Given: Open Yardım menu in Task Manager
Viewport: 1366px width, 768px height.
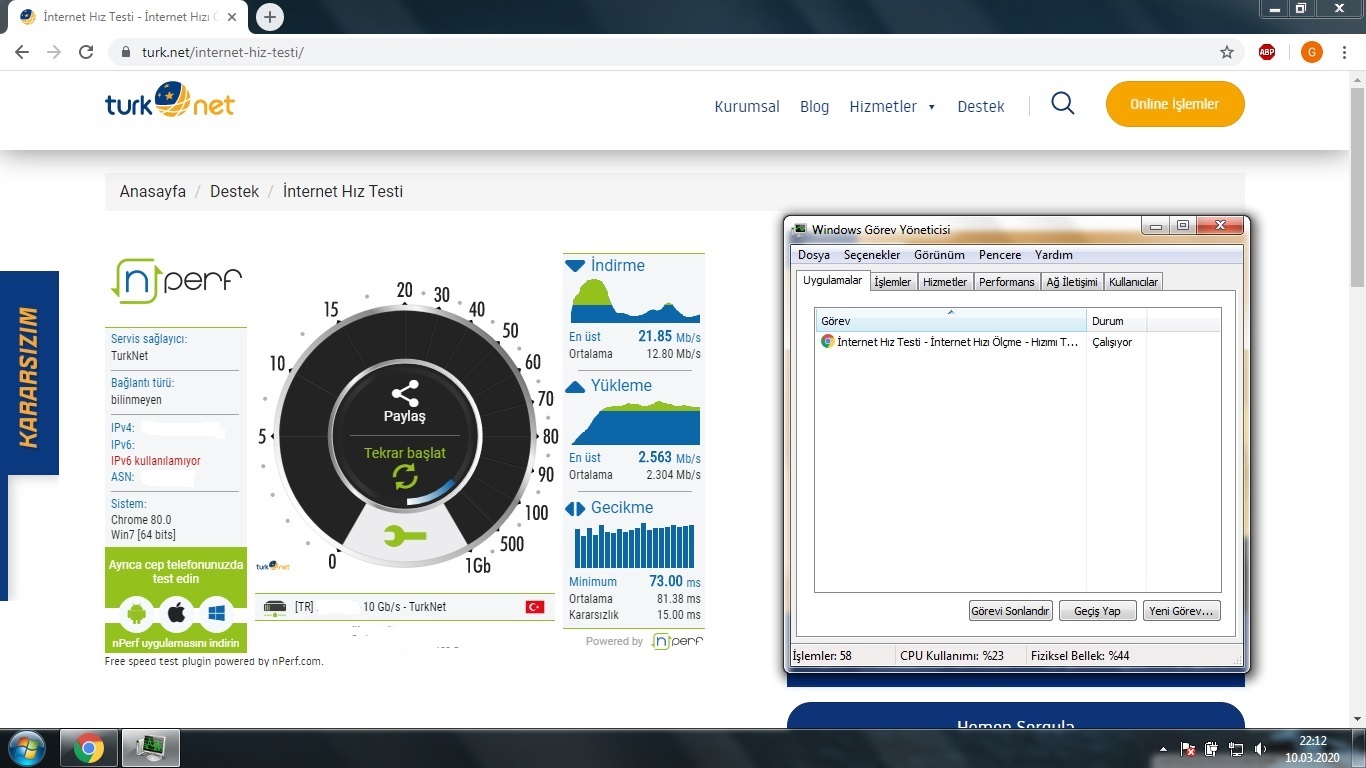Looking at the screenshot, I should click(1054, 255).
